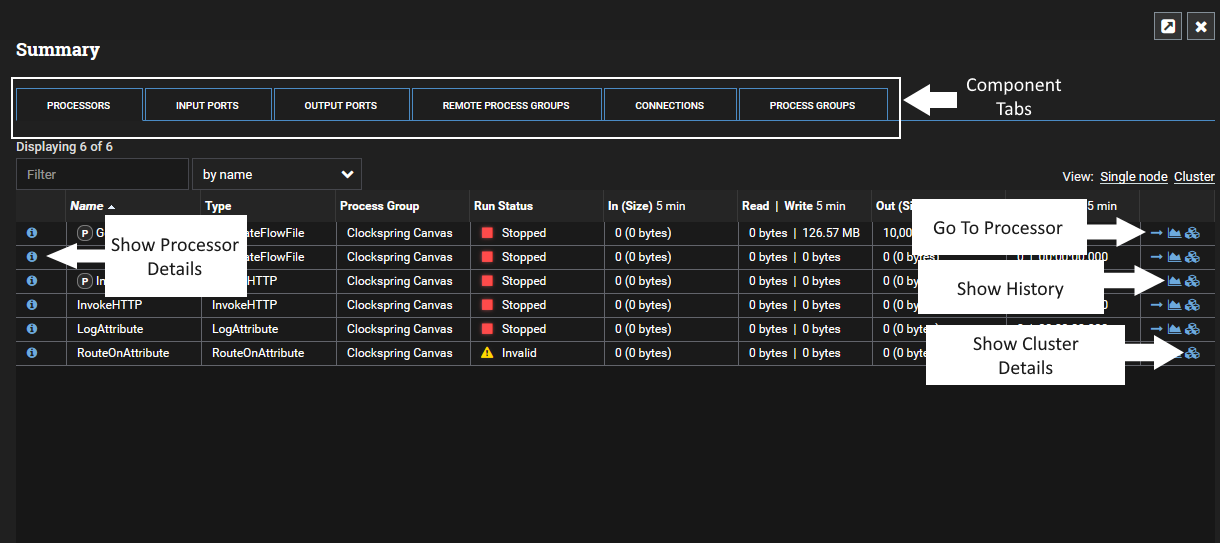Expand the 'by name' filter dropdown
1220x543 pixels.
click(x=277, y=174)
